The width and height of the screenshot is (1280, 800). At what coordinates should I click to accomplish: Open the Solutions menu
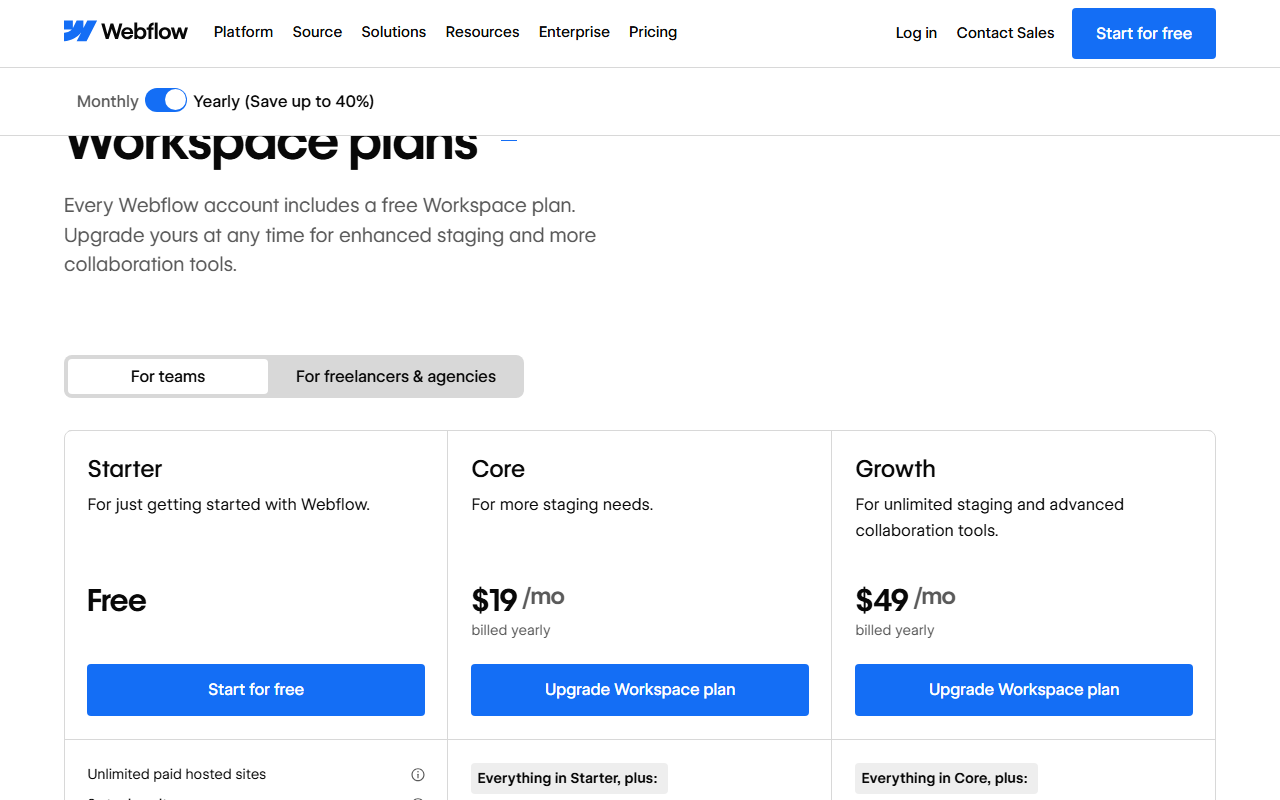pyautogui.click(x=394, y=32)
